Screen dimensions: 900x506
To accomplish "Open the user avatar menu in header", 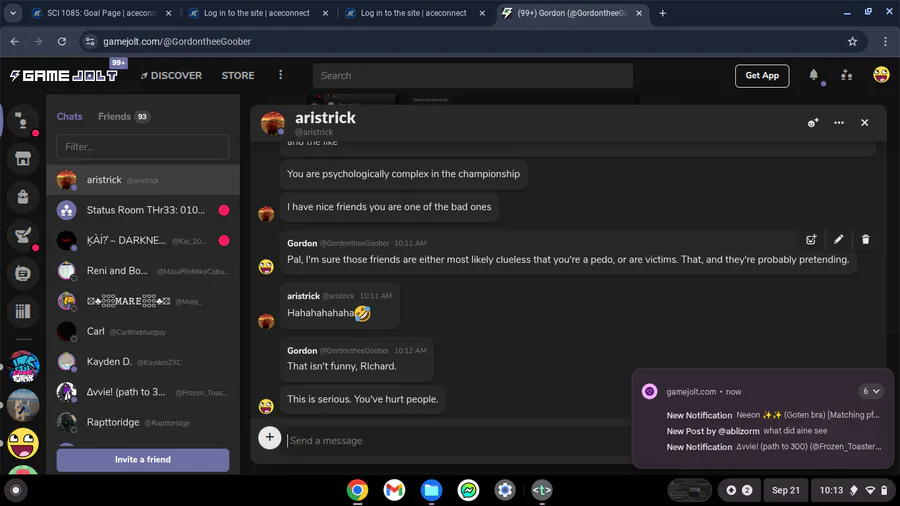I will point(881,75).
